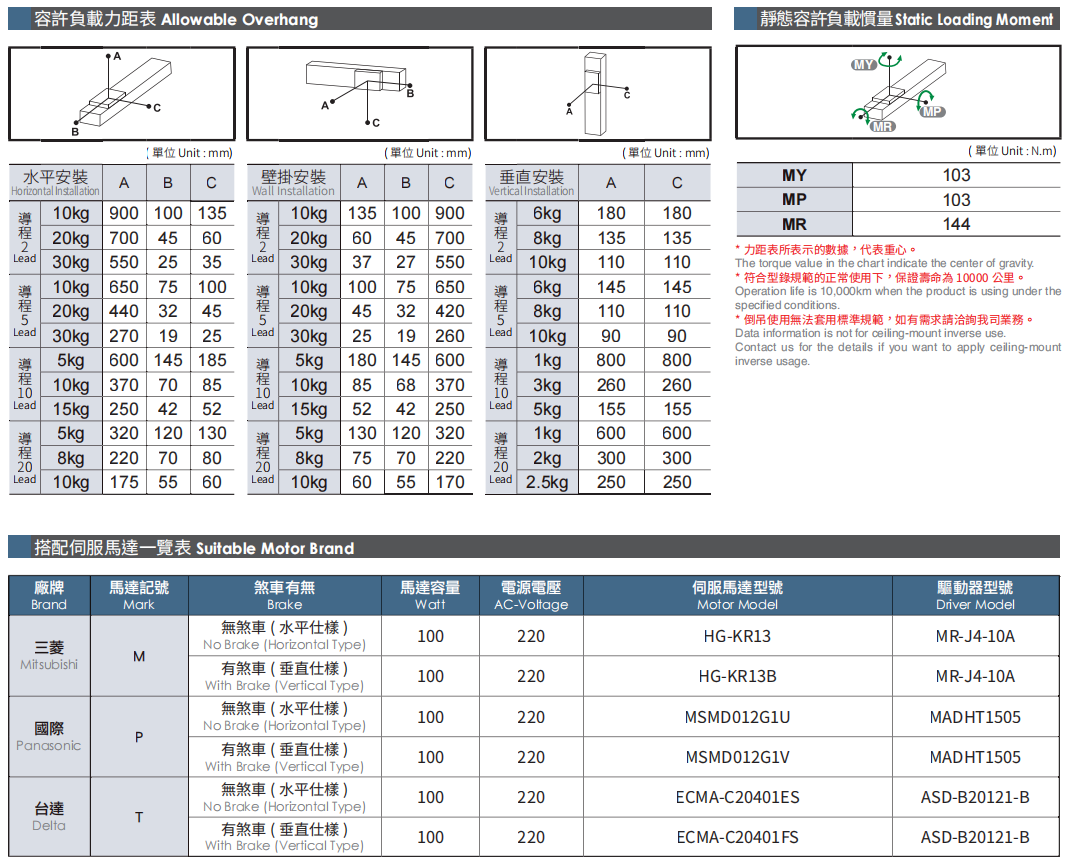Click the Driver Model column header

tap(975, 595)
